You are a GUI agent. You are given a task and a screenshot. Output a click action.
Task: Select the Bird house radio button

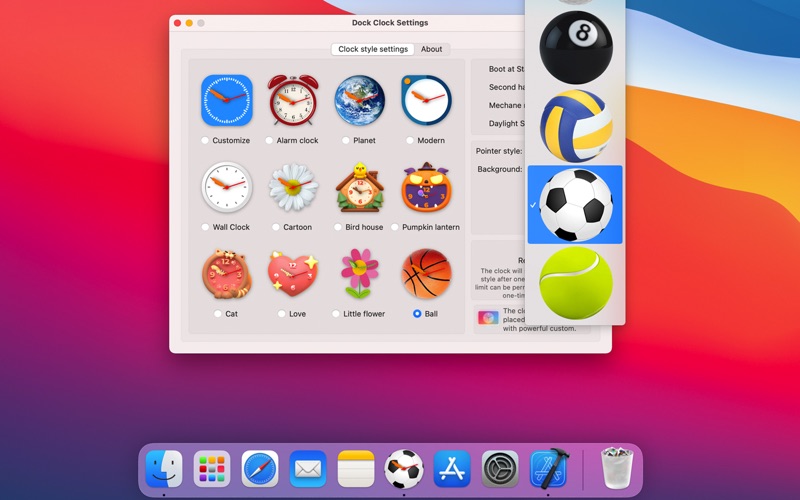point(338,227)
